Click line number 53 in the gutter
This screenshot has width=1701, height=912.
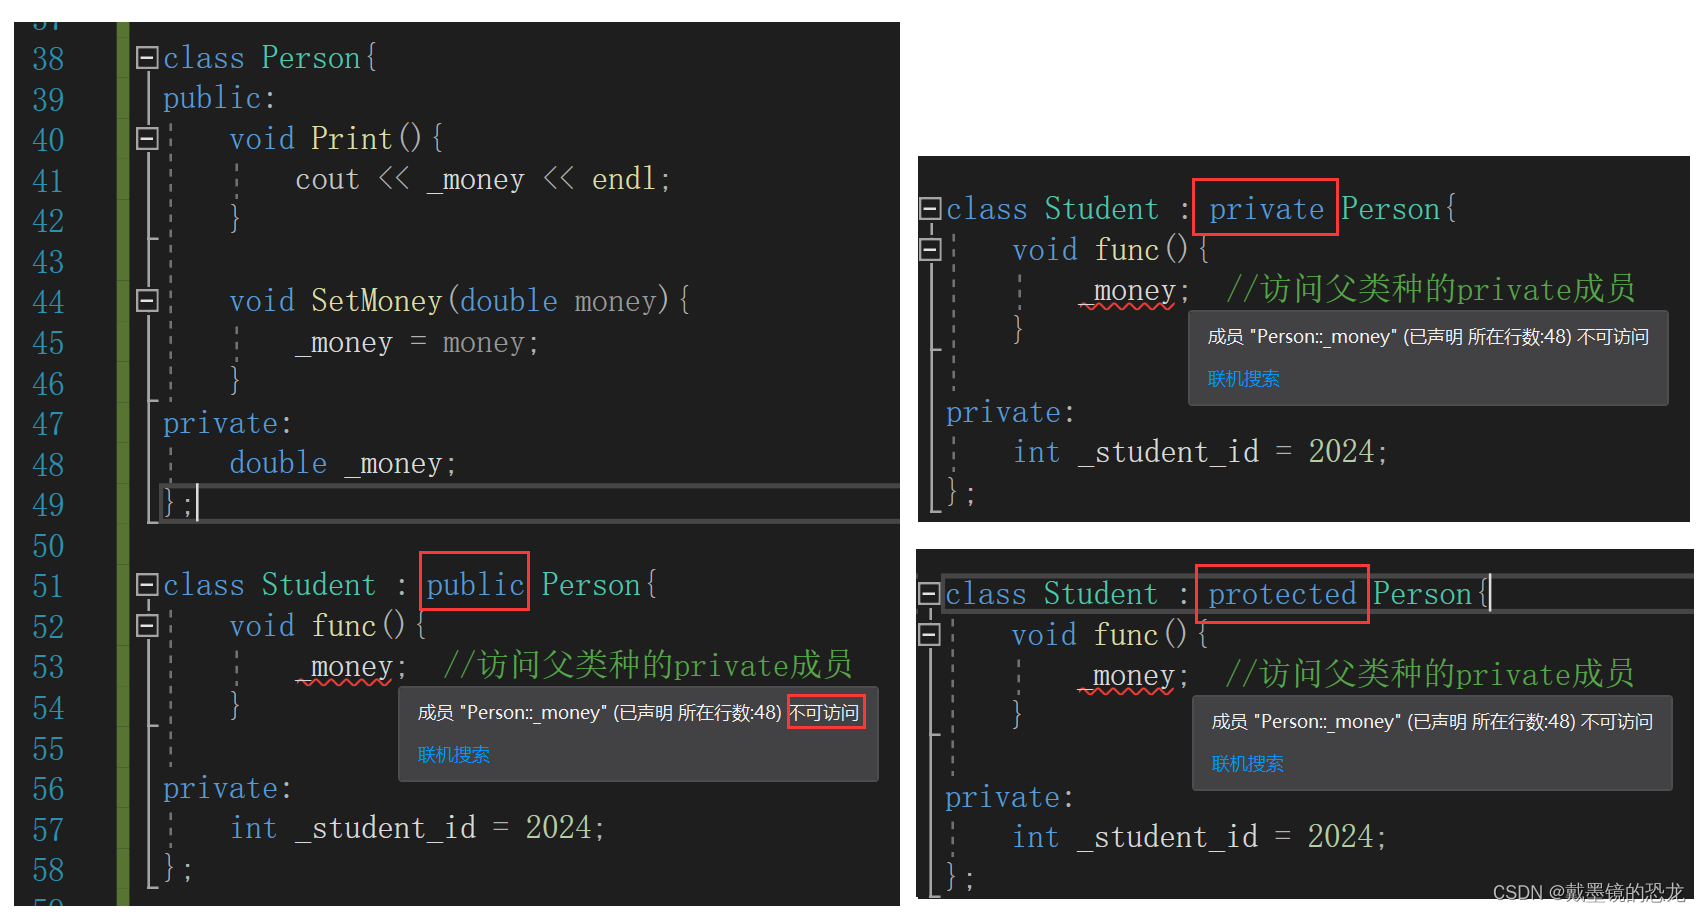pos(48,667)
